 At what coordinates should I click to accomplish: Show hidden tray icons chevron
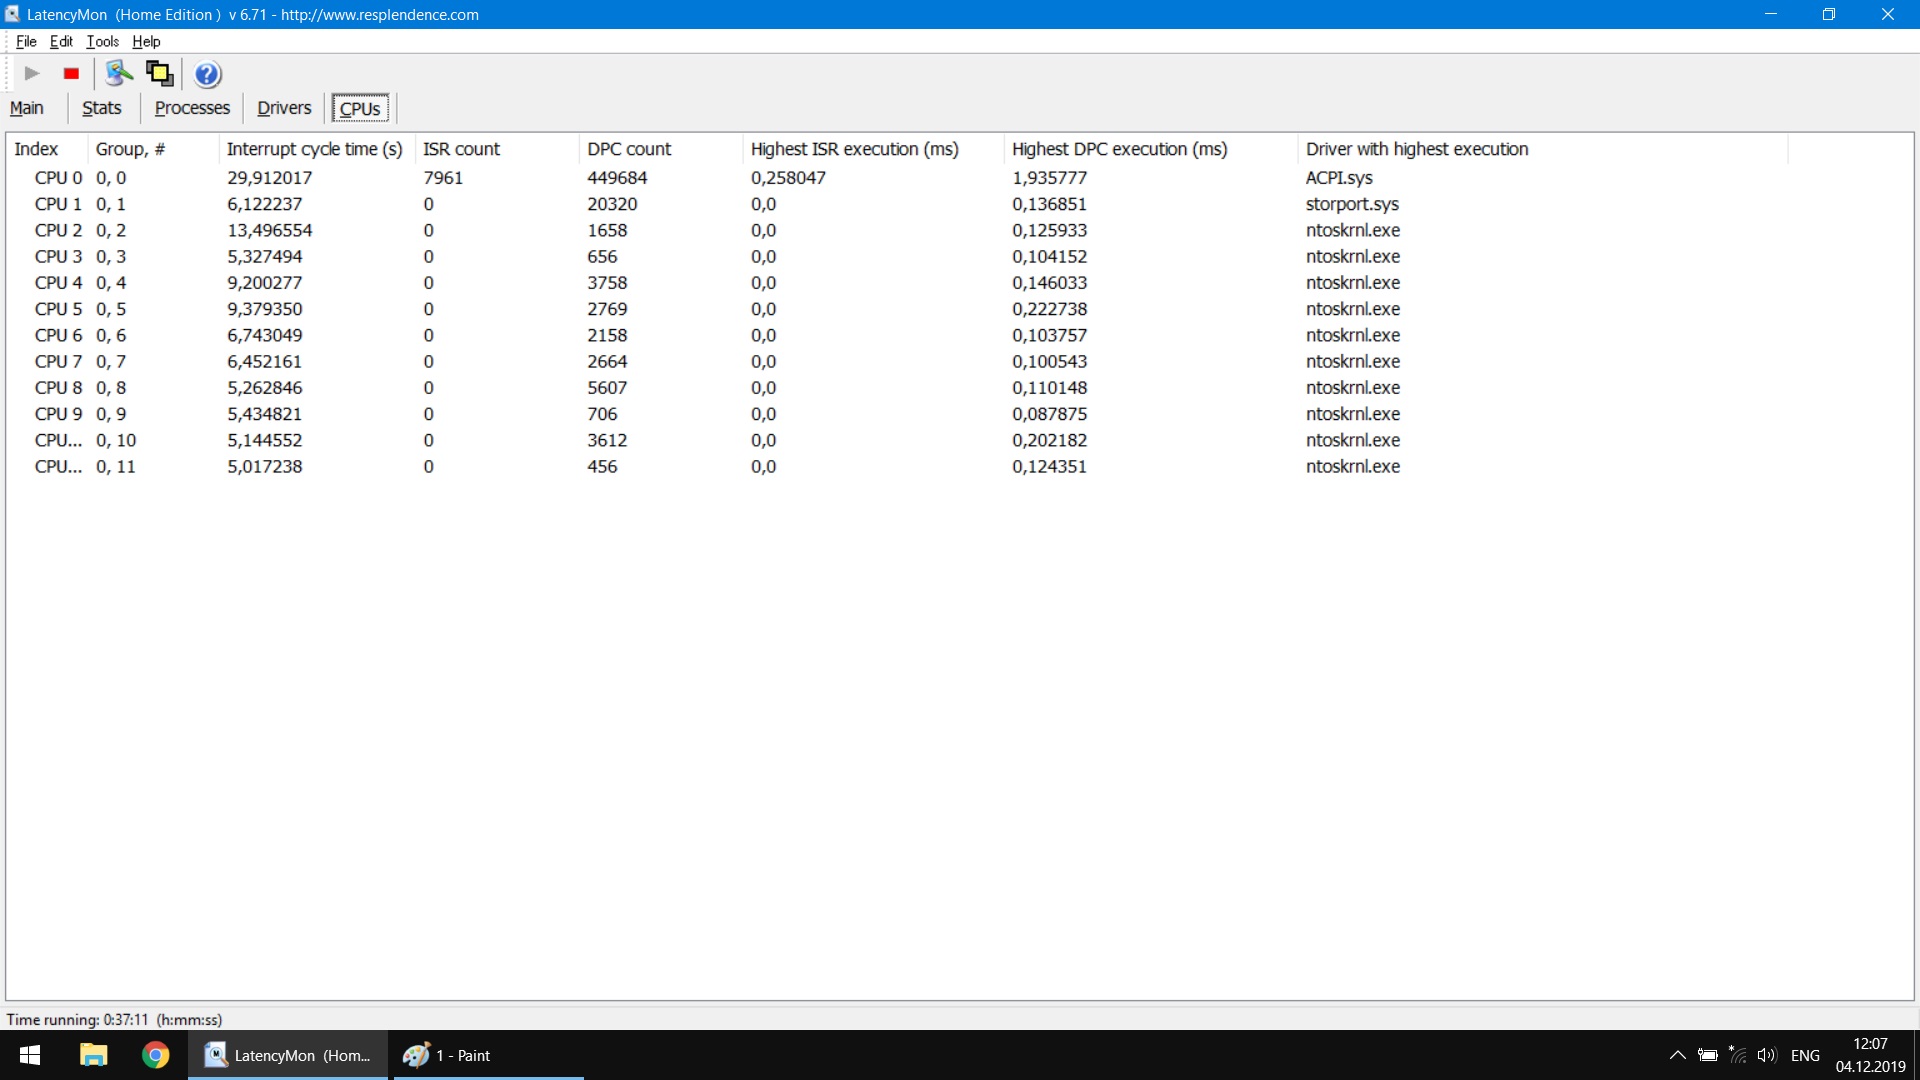[1677, 1055]
